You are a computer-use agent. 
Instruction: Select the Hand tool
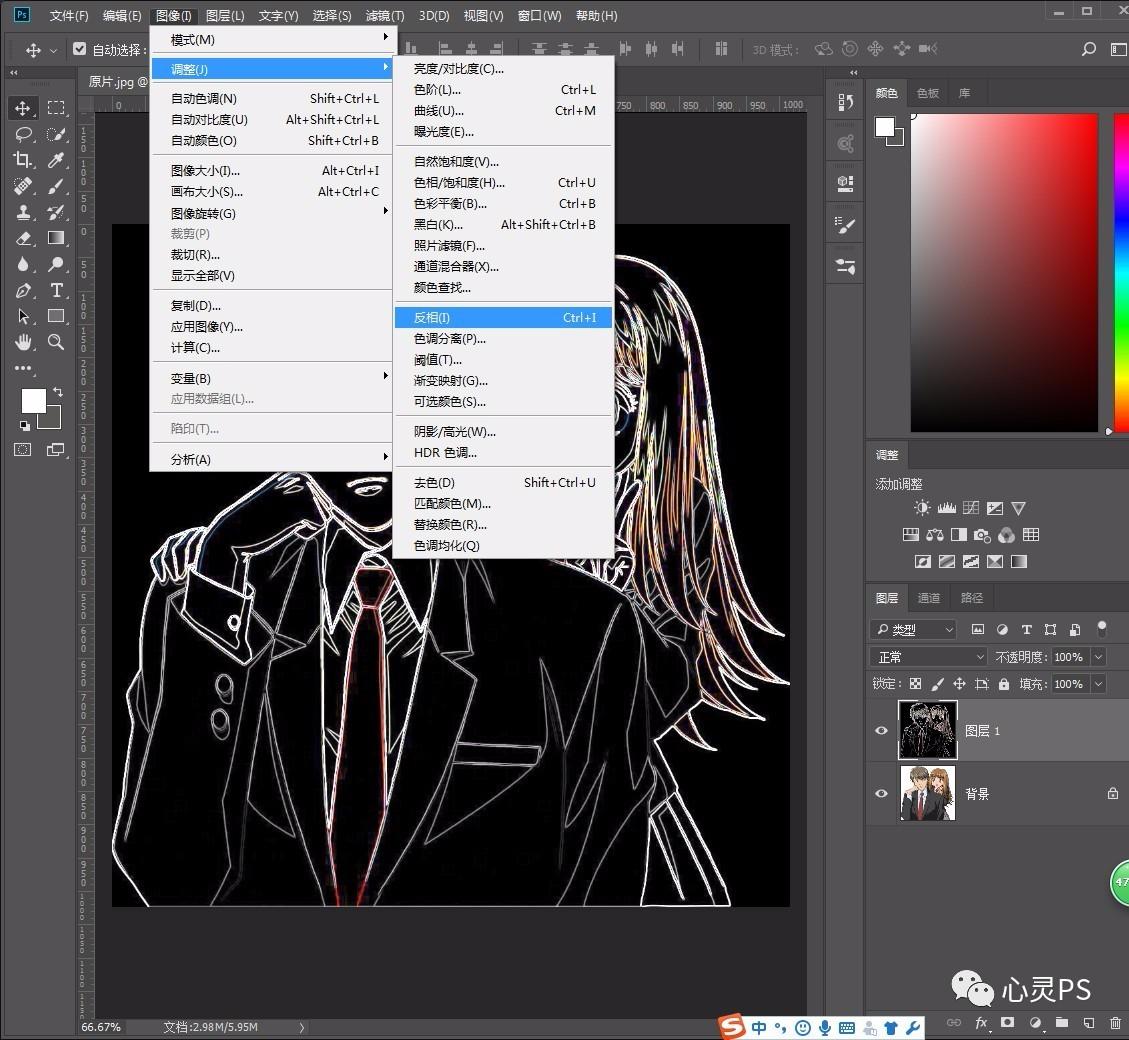[x=24, y=342]
